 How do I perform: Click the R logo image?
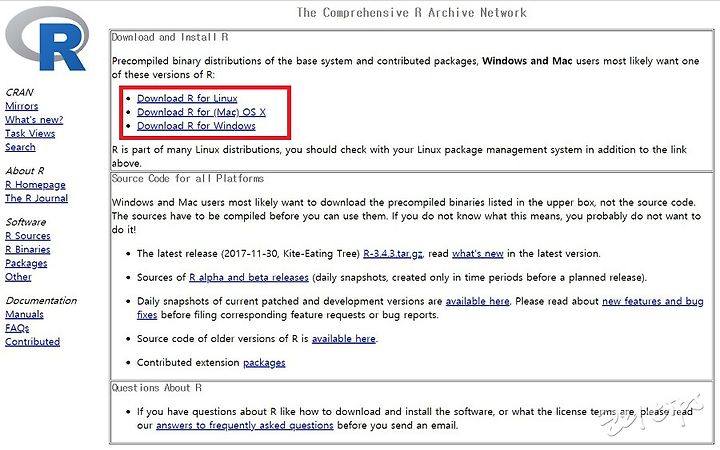coord(47,39)
